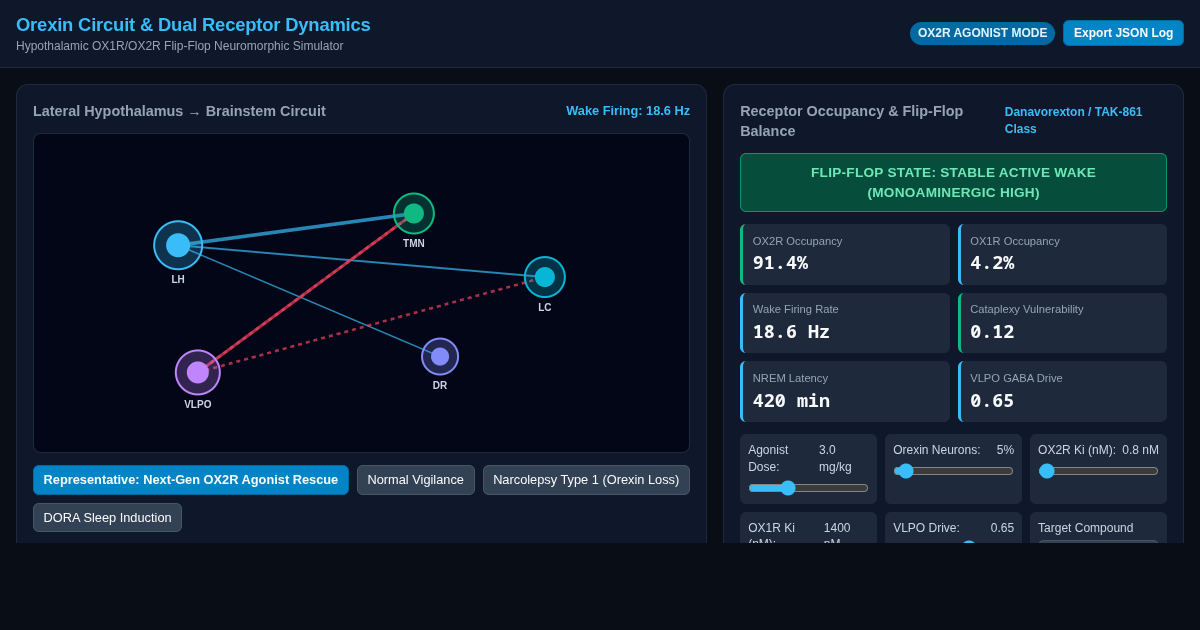This screenshot has height=630, width=1200.
Task: Click the Wake Firing Rate 18.6 Hz card
Action: (845, 323)
